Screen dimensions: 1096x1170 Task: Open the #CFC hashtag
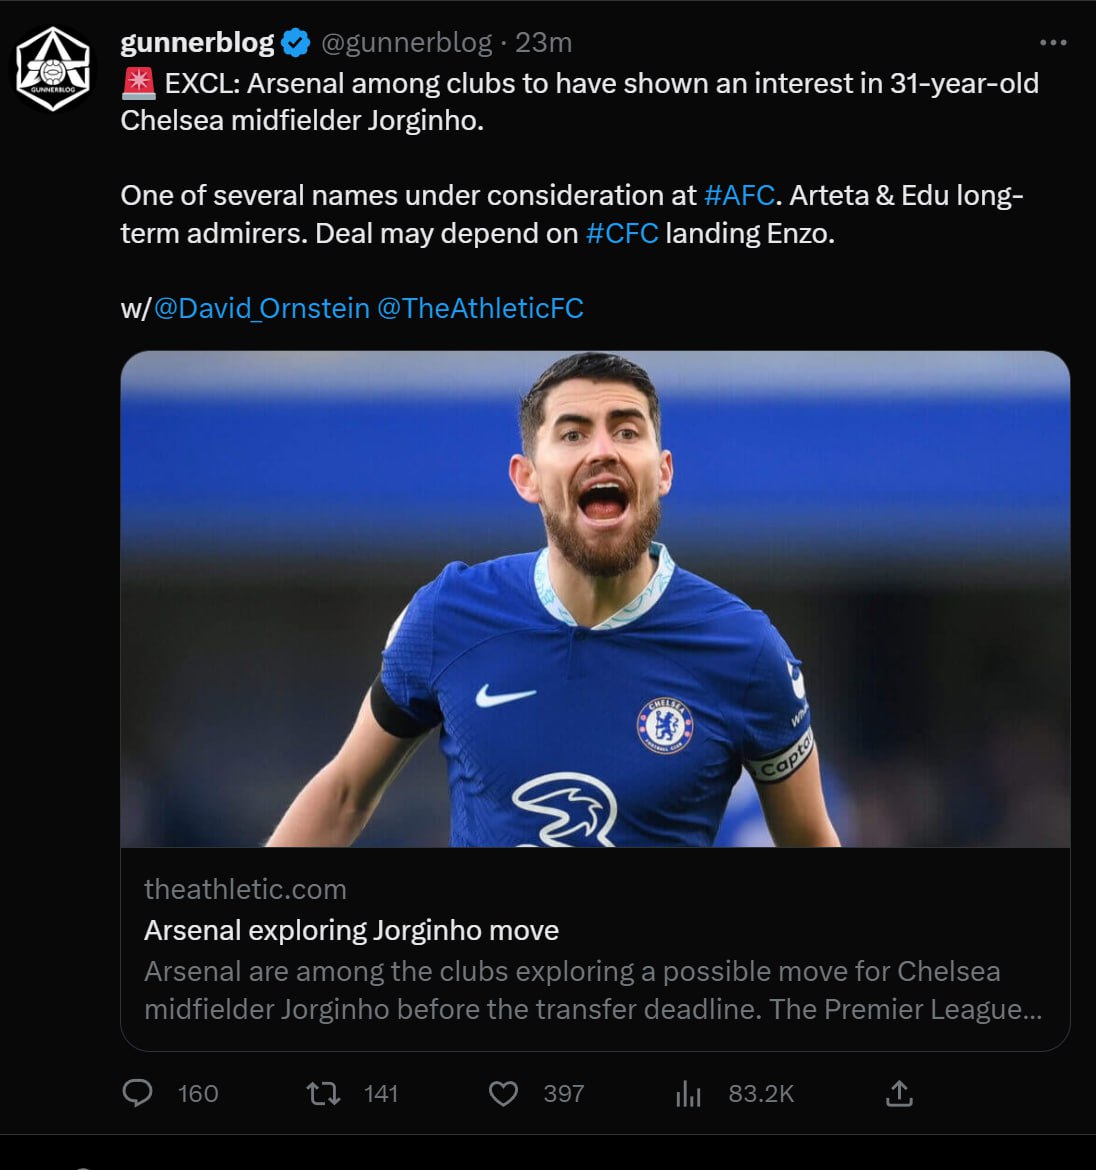click(621, 233)
